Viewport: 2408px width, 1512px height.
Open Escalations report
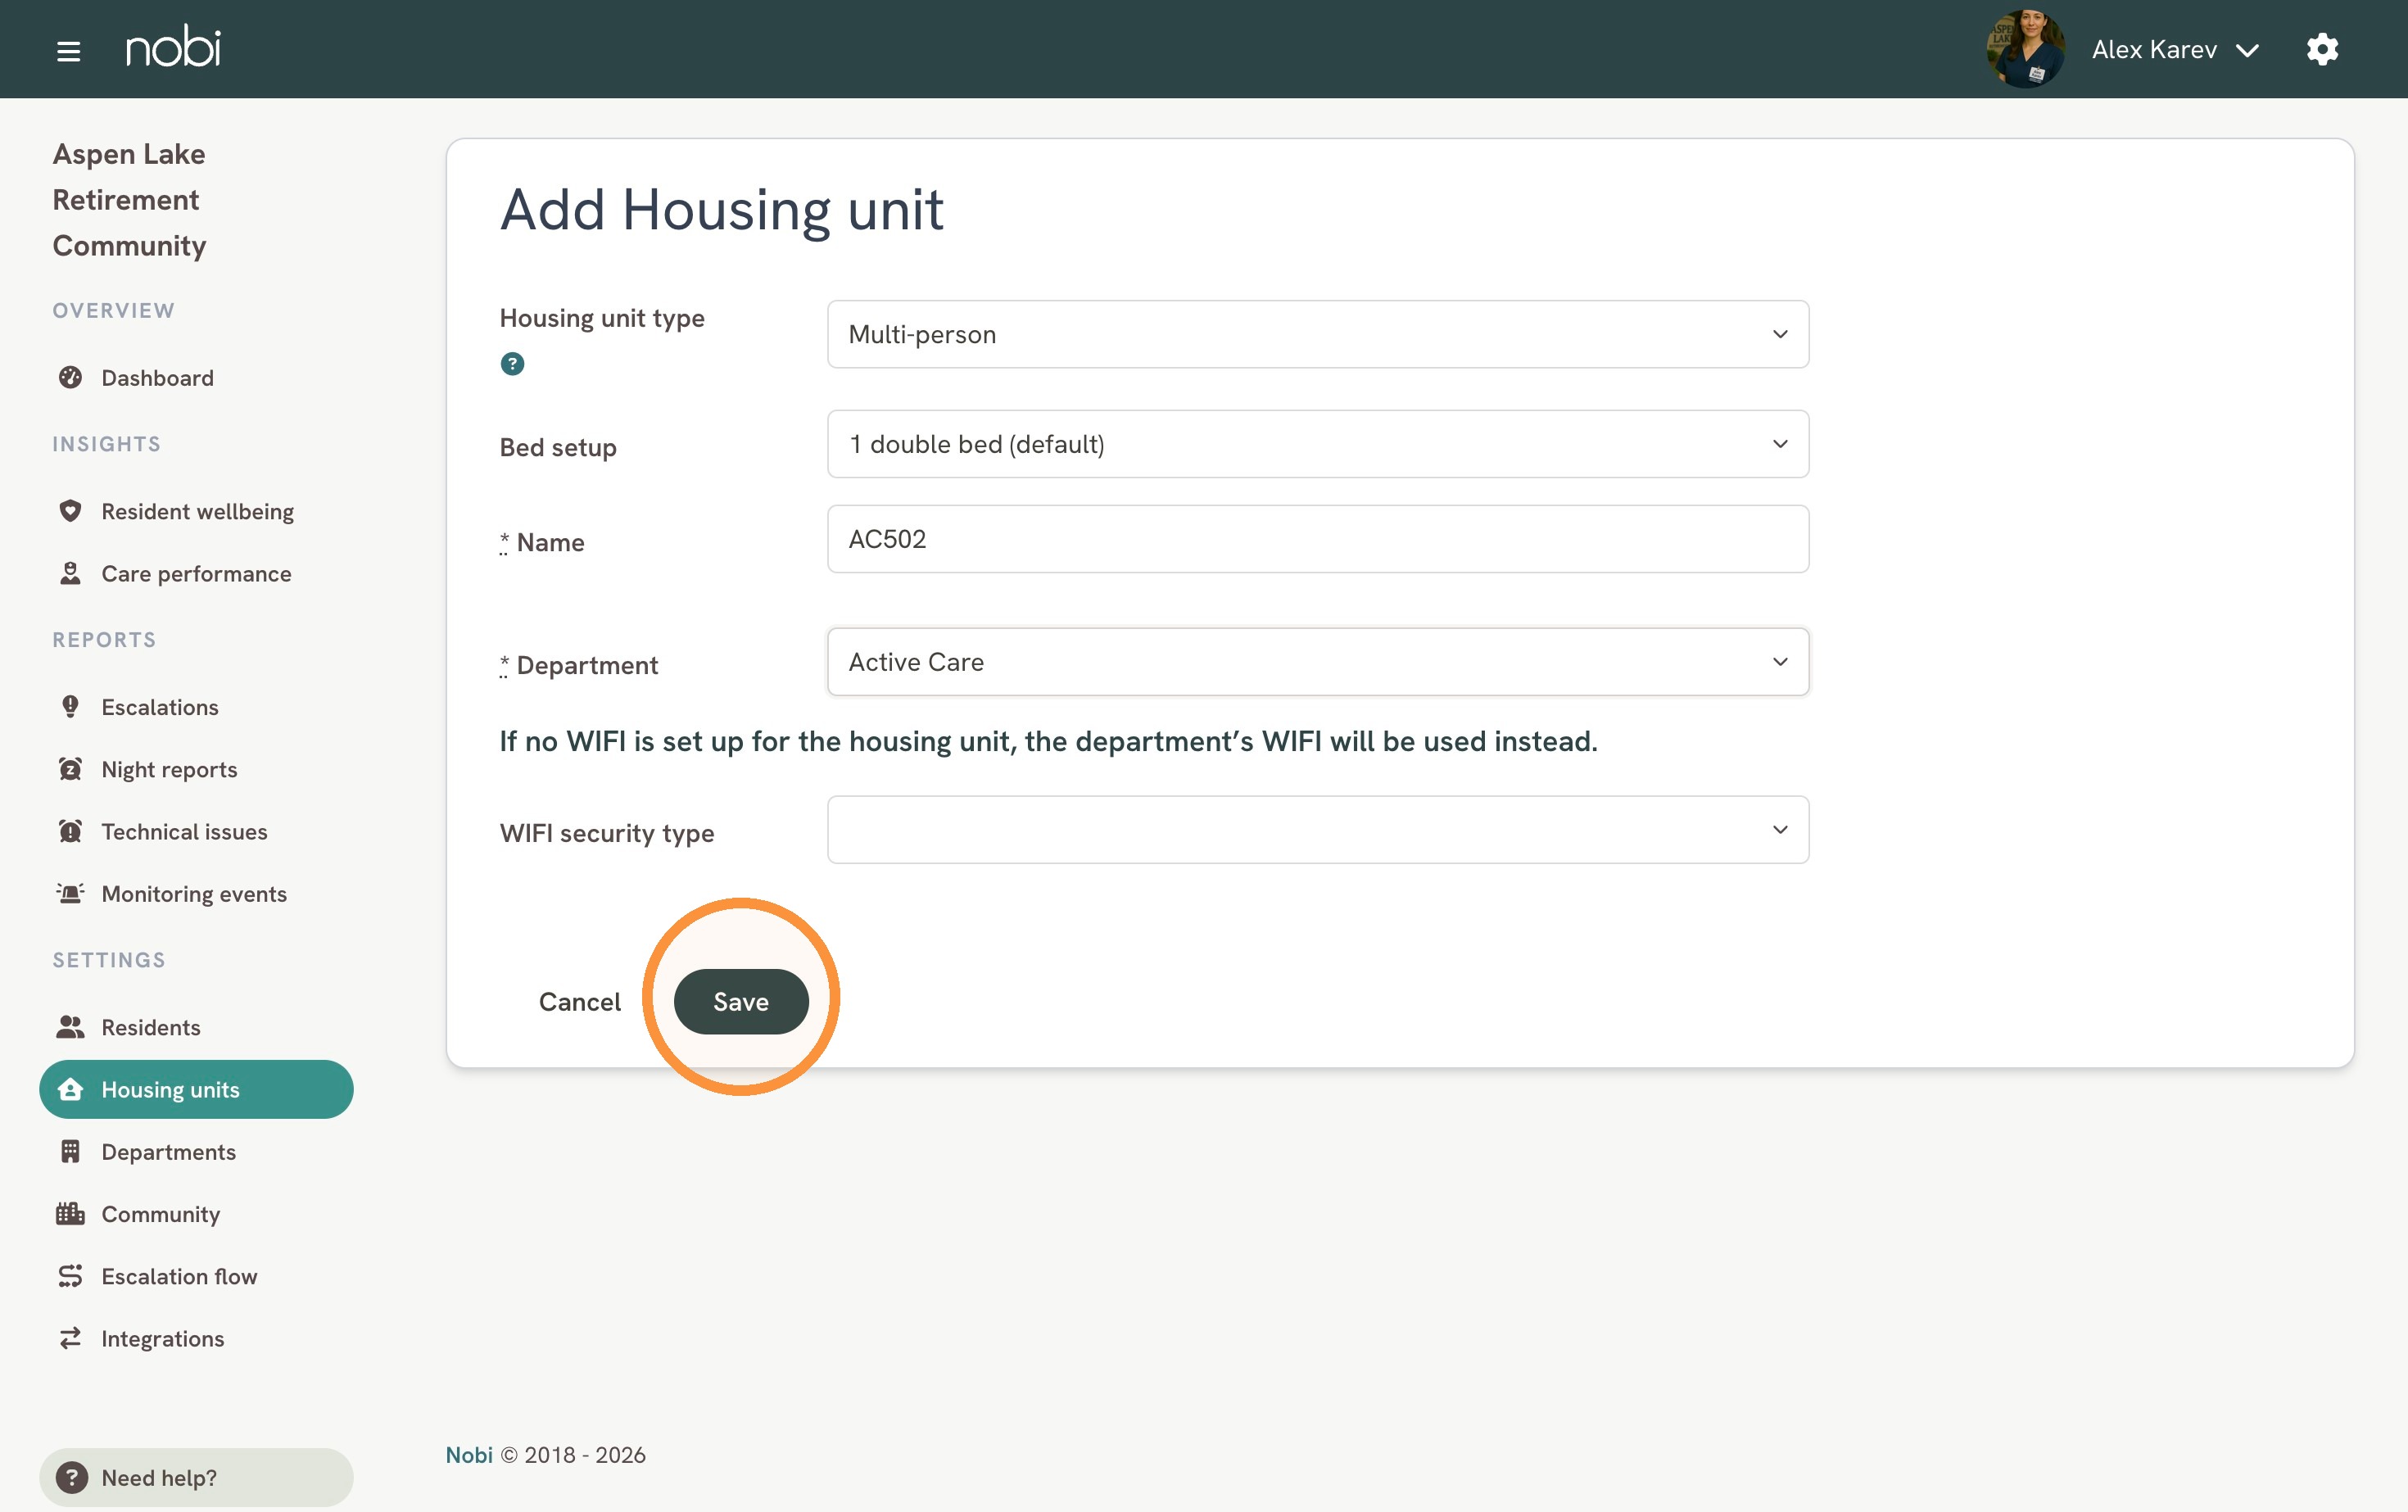click(x=160, y=707)
